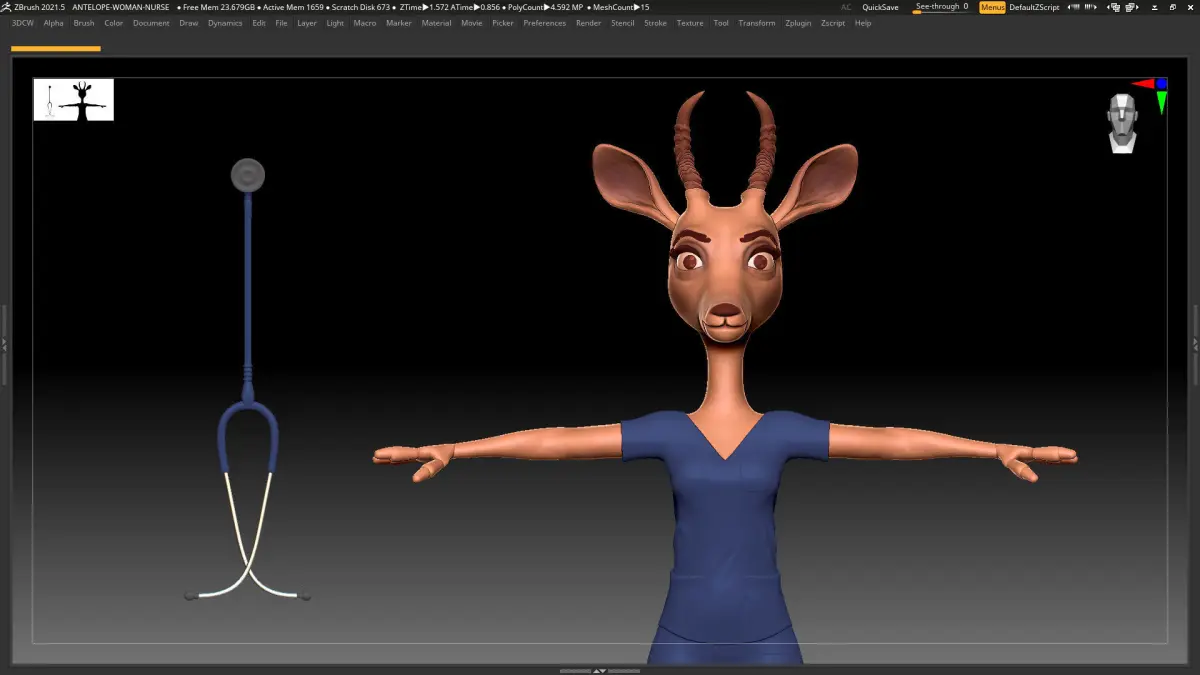
Task: Switch to next UI color scheme icon
Action: 1090,7
